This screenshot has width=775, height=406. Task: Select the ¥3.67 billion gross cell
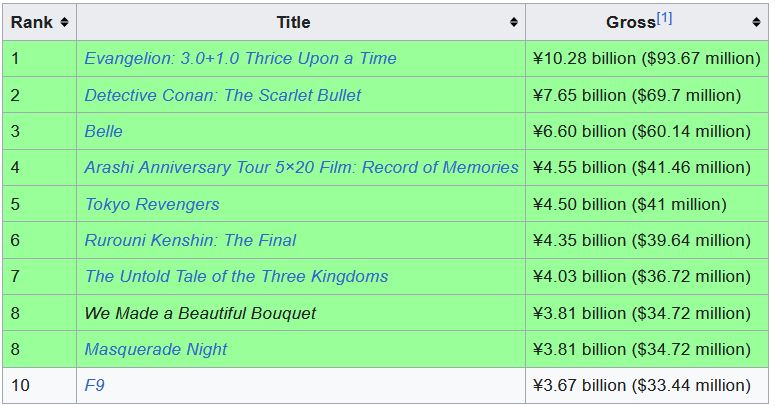click(x=647, y=385)
